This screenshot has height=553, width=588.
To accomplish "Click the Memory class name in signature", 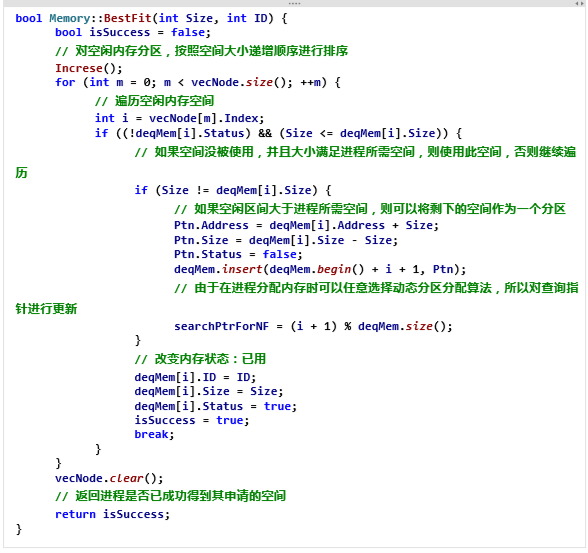I will coord(70,18).
